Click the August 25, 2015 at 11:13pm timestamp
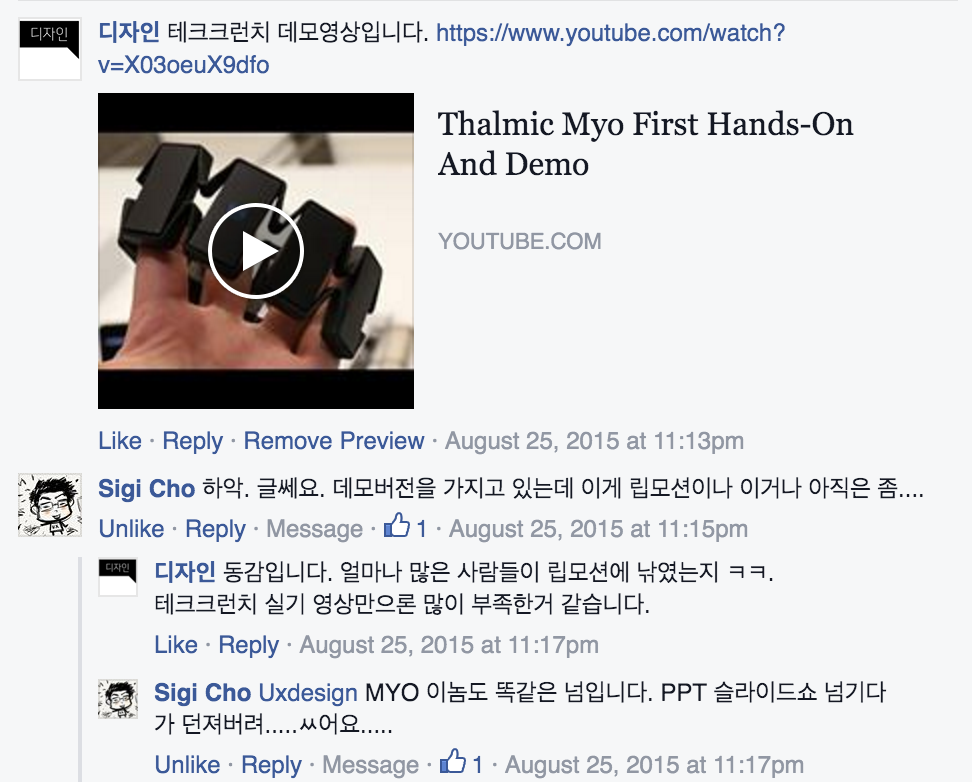 594,441
